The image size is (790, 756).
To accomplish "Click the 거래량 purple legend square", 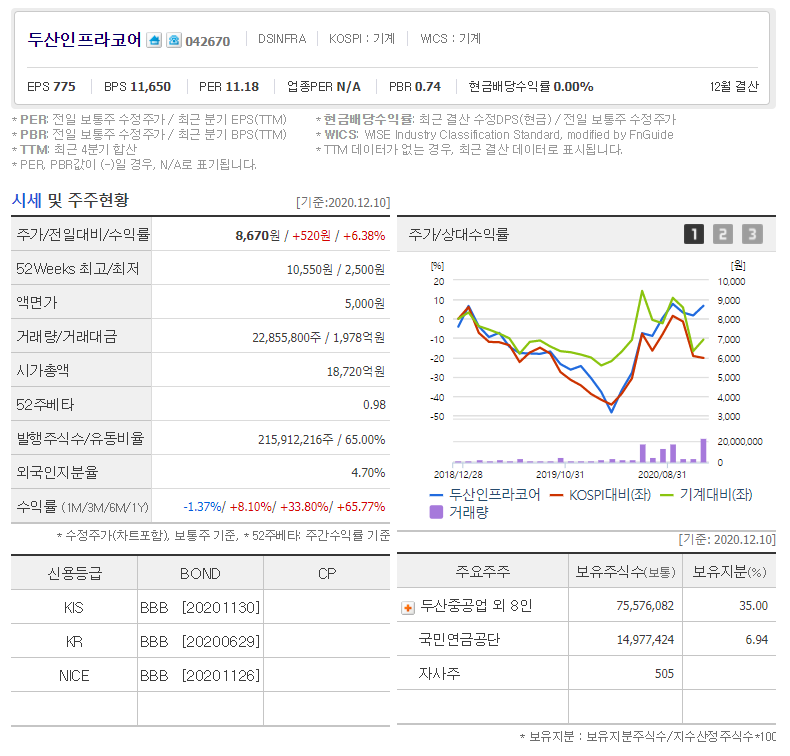I will (x=436, y=512).
